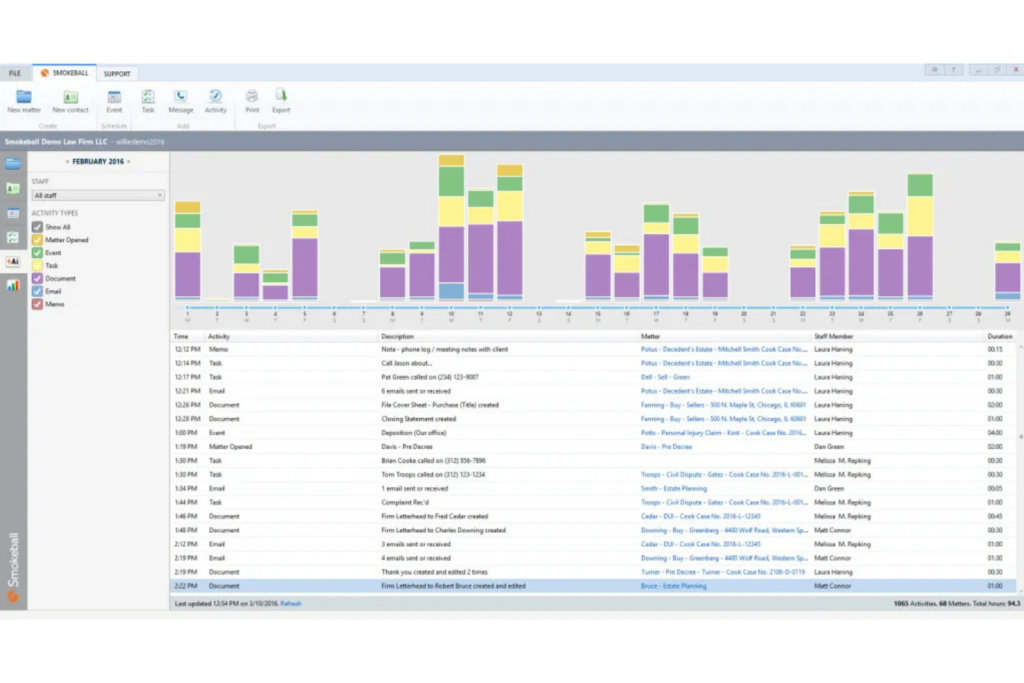Add a Task via ribbon icon
Screen dimensions: 1024x683
pyautogui.click(x=148, y=101)
